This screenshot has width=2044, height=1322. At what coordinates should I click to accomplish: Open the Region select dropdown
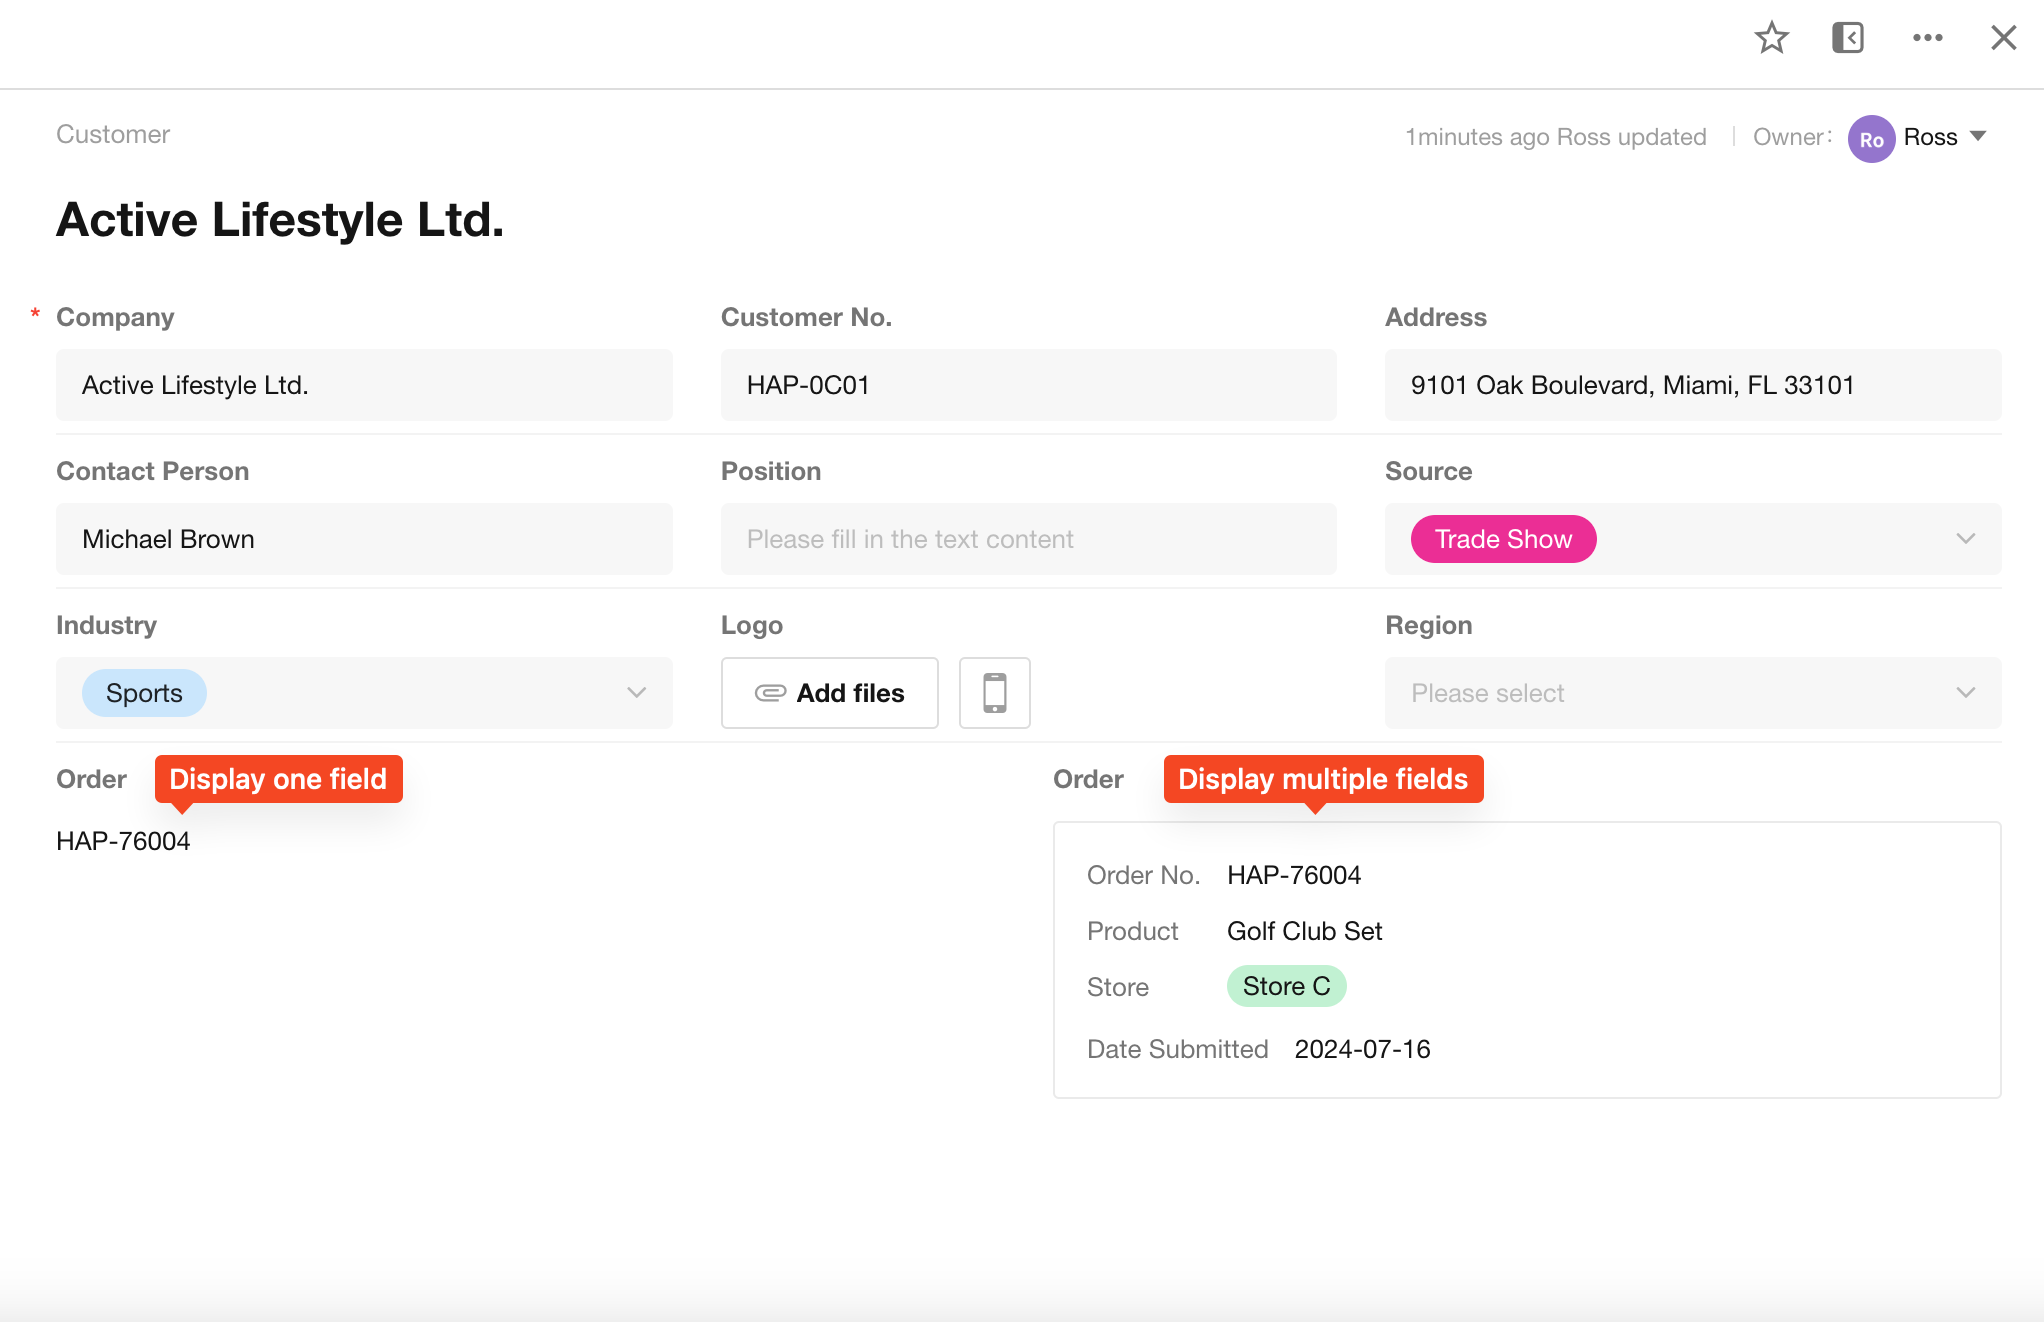[1692, 693]
